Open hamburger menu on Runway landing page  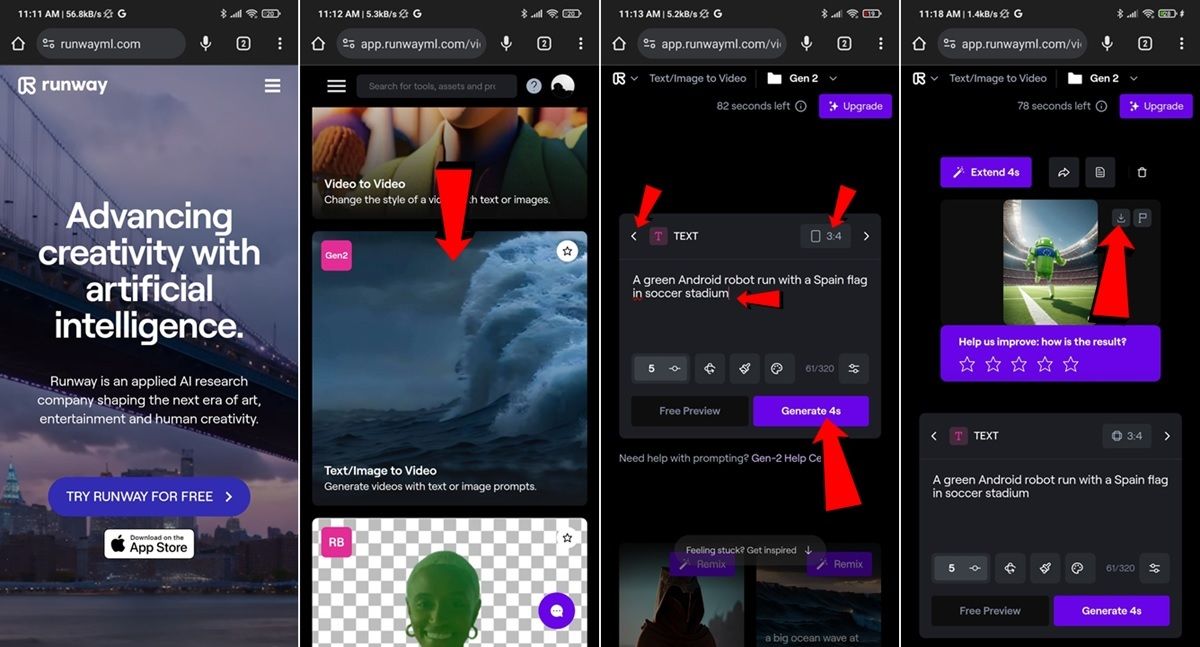272,86
